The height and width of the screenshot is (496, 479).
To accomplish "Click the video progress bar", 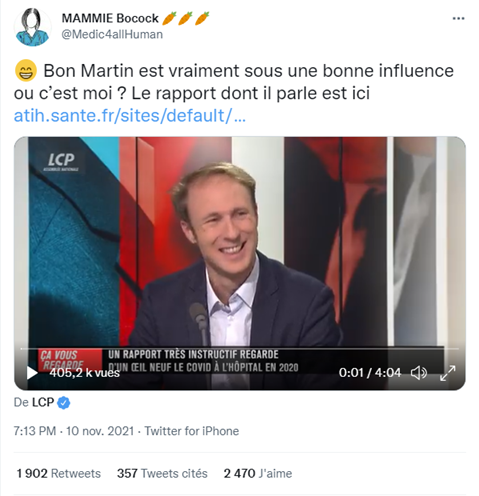I will click(239, 349).
